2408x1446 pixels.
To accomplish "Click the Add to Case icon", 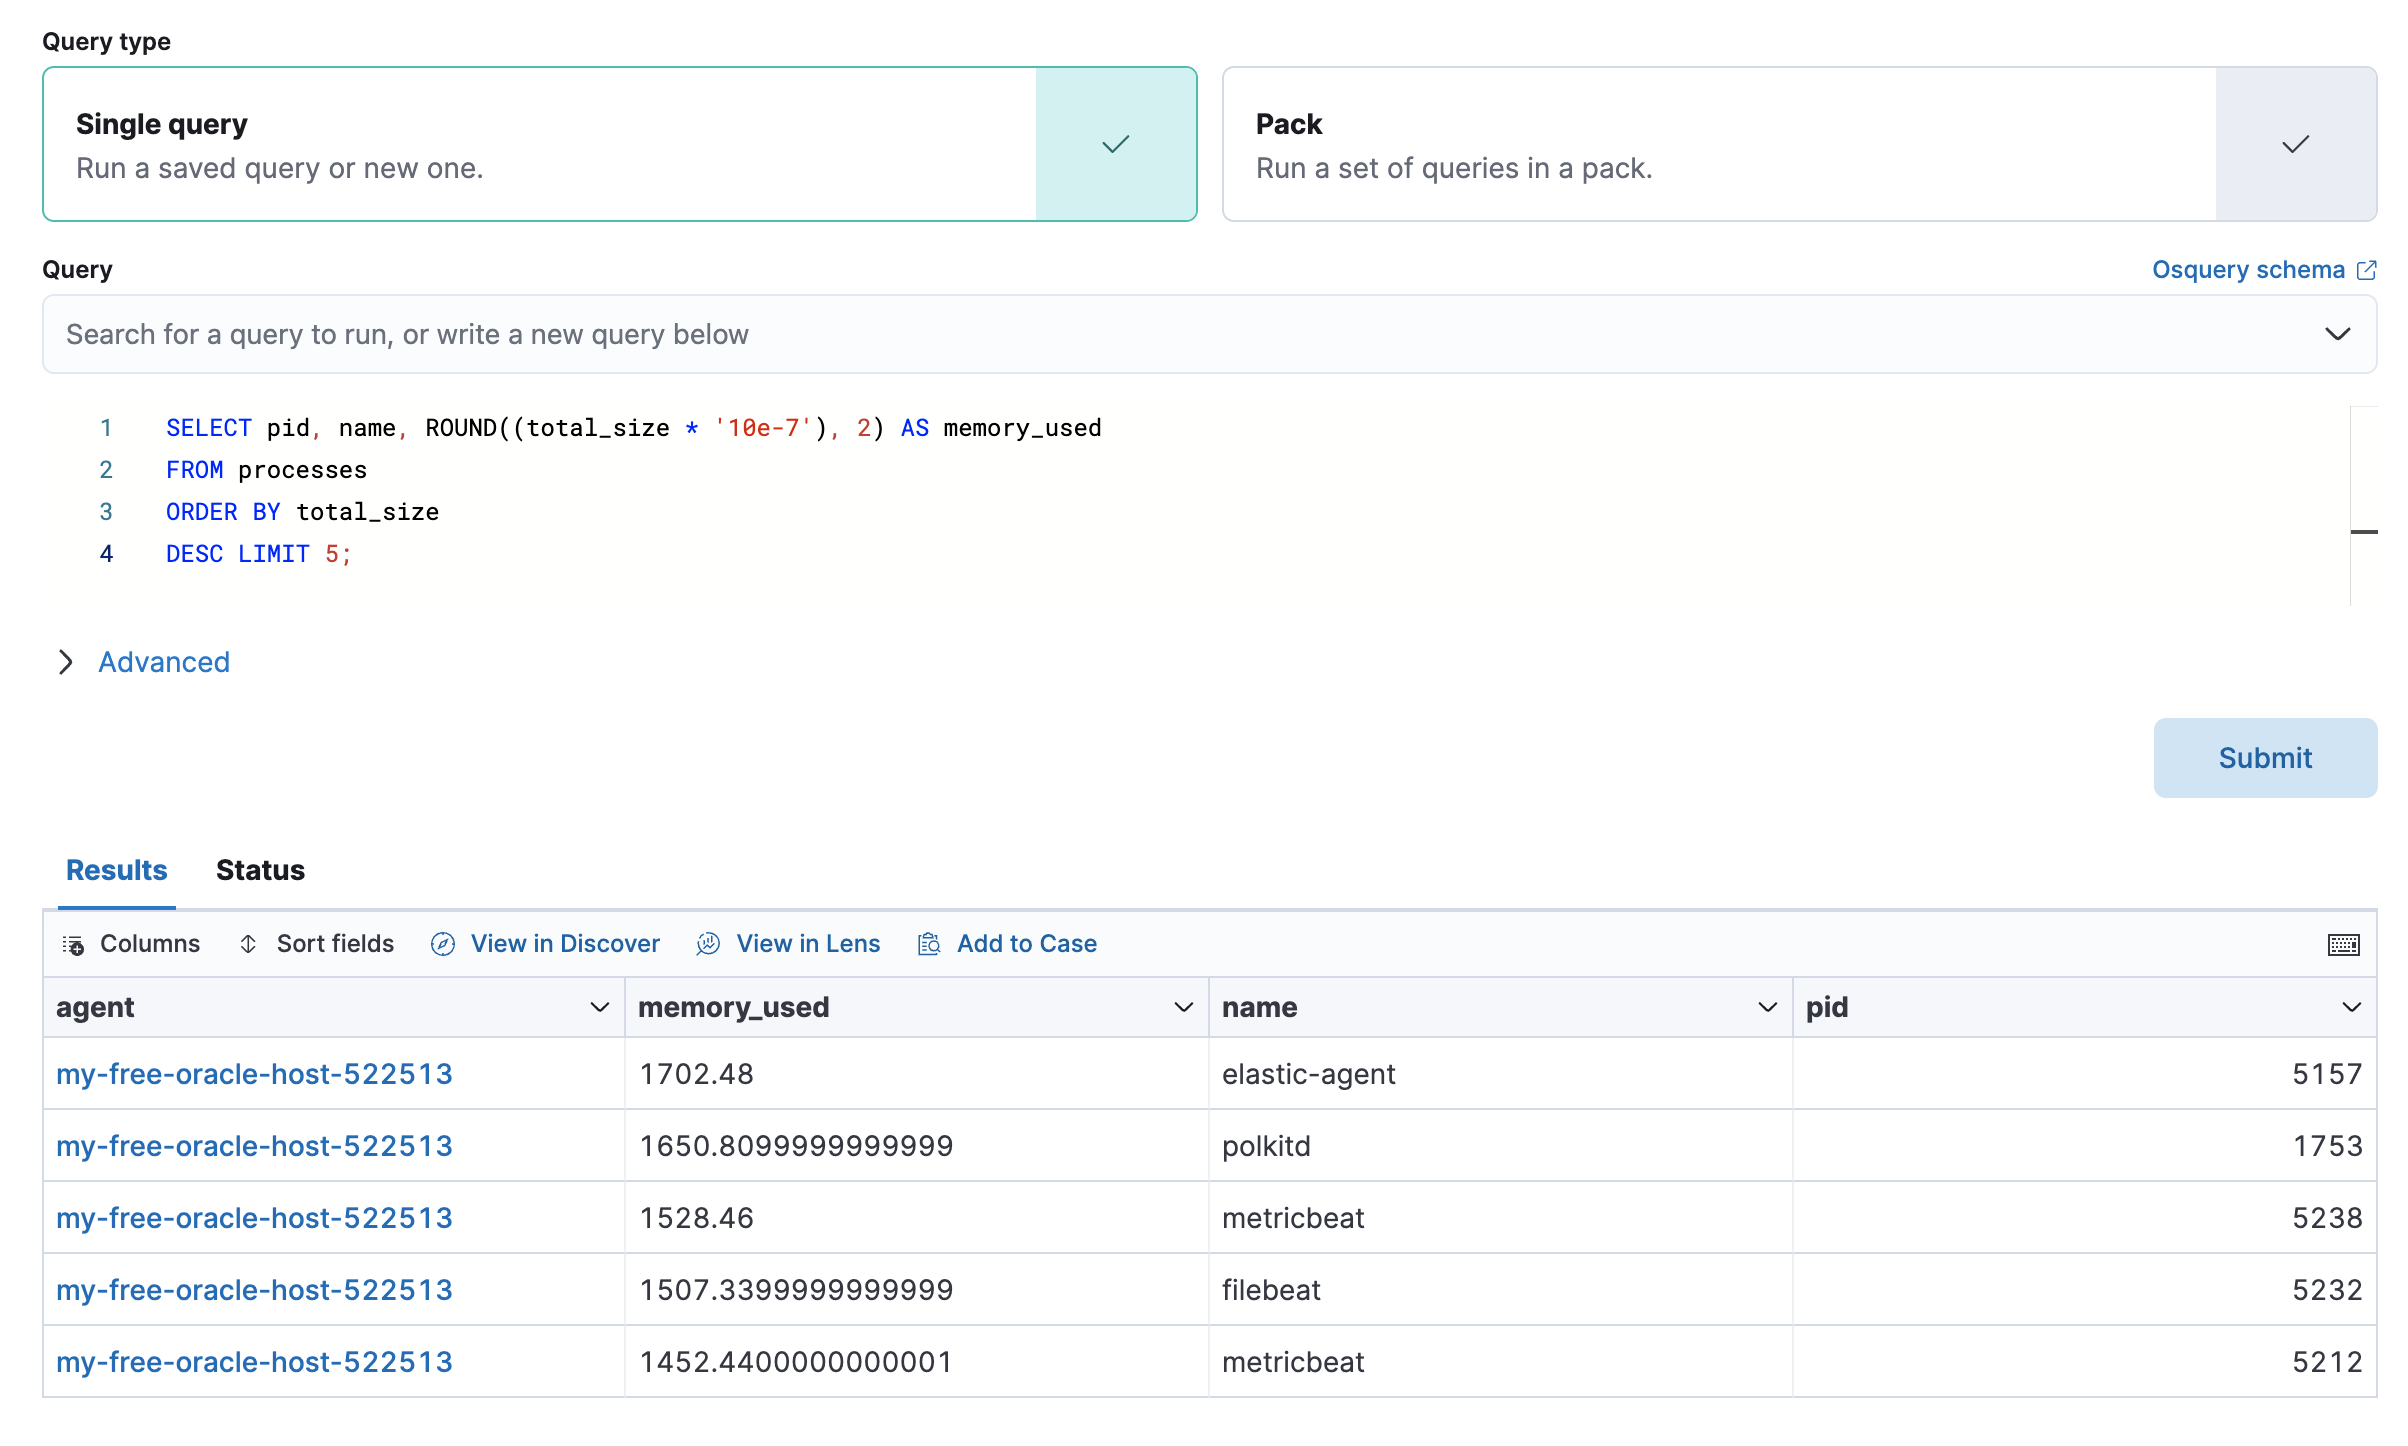I will [929, 944].
